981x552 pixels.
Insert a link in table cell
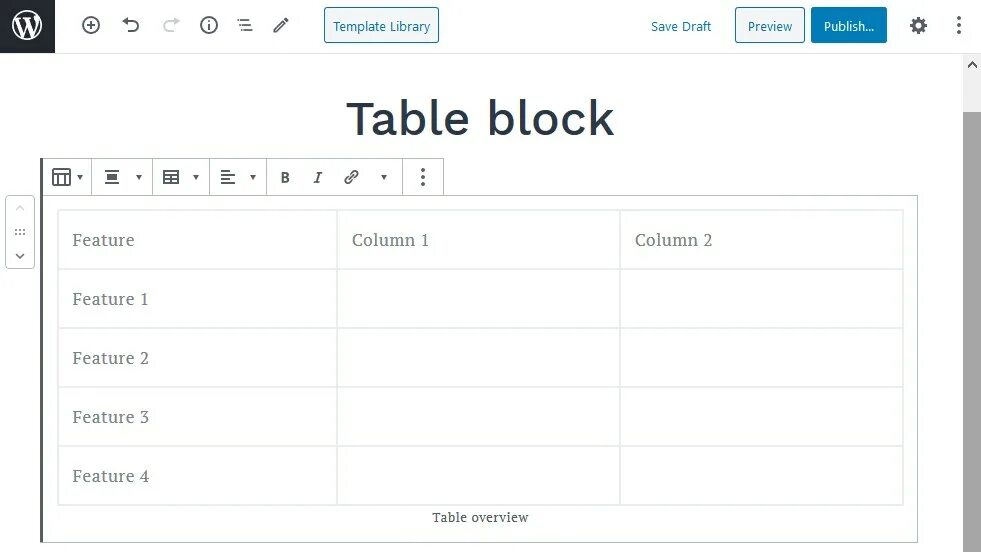coord(351,177)
